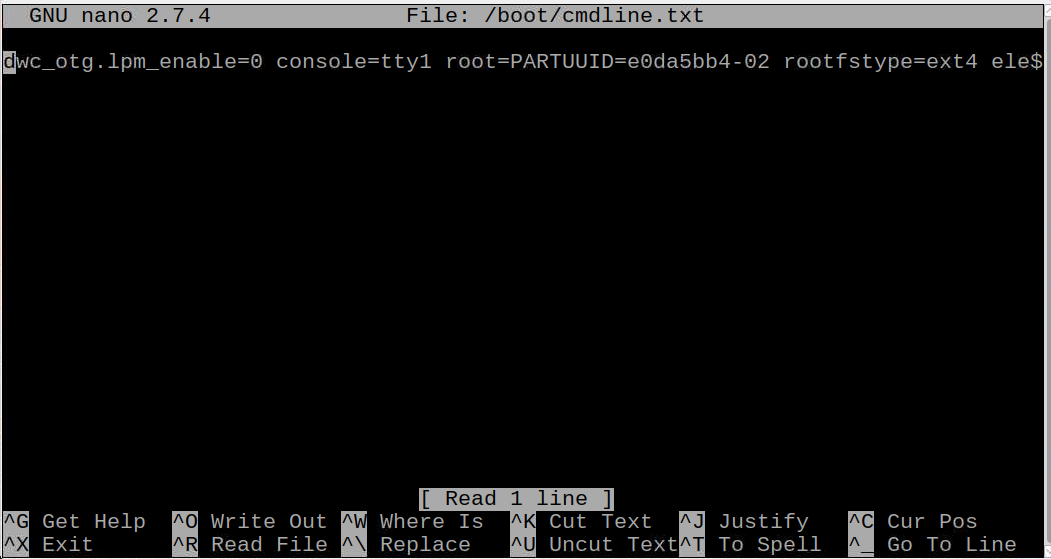1051x559 pixels.
Task: Click the GNU nano 2.7.4 version label
Action: [120, 15]
